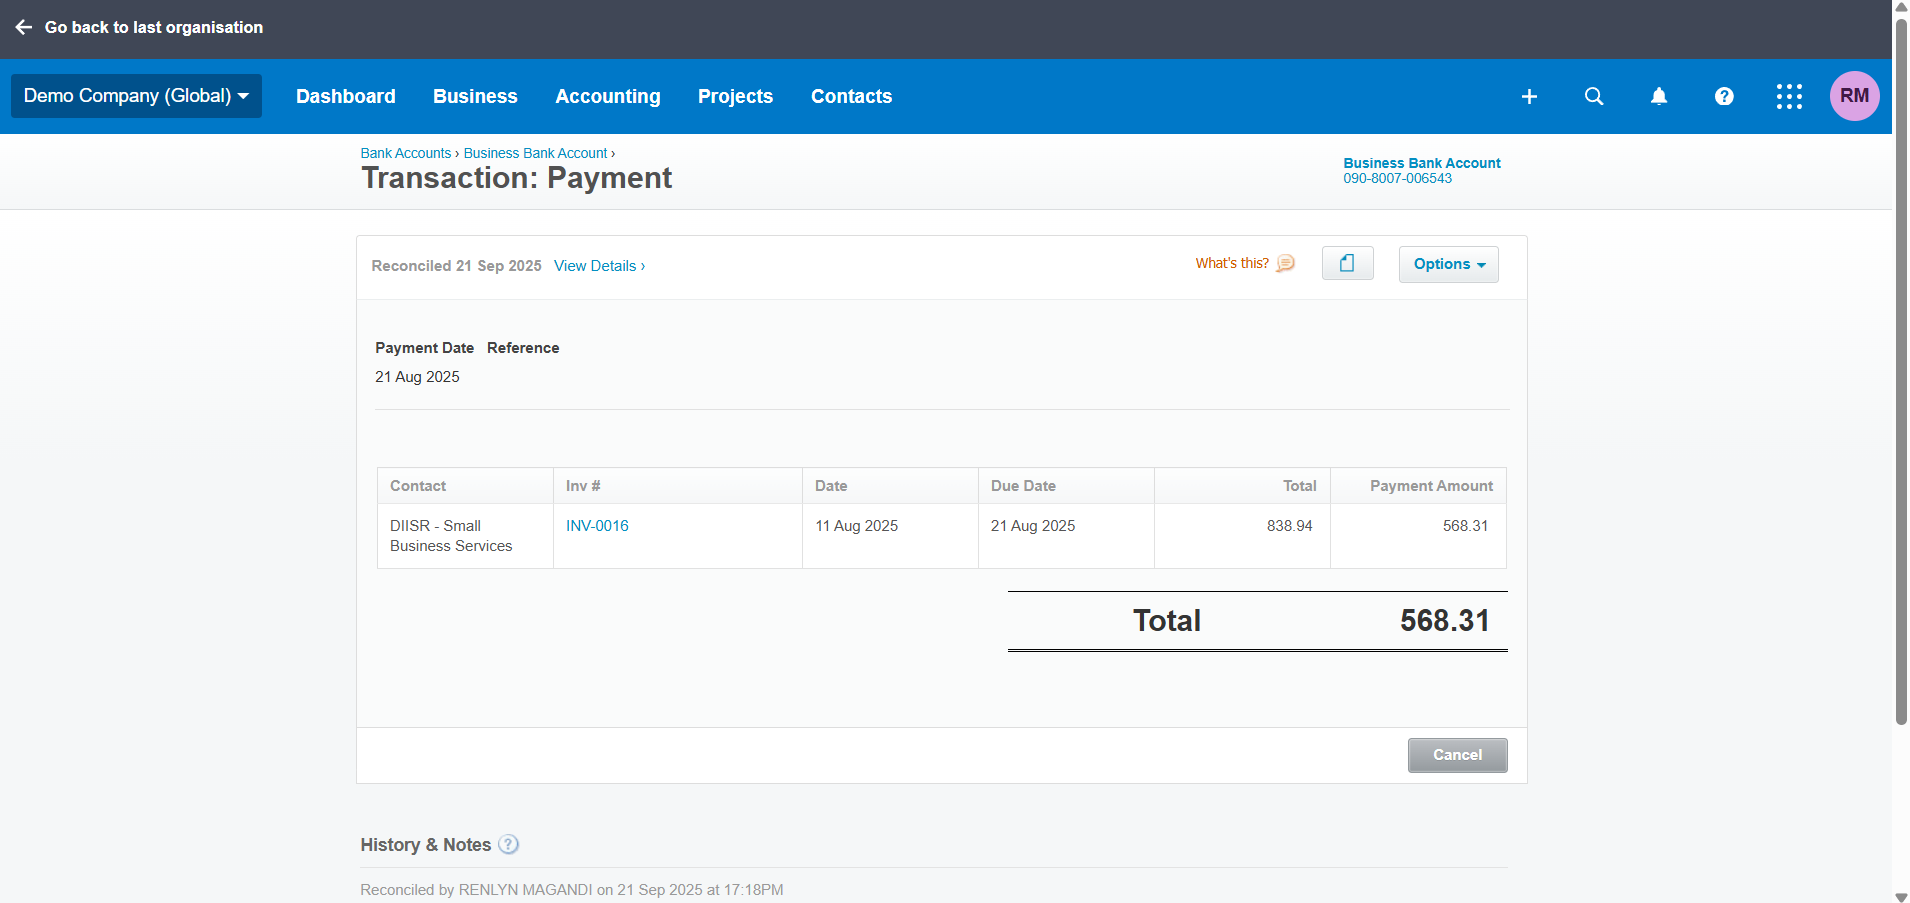Open the app launcher grid icon
This screenshot has height=903, width=1910.
[1789, 97]
